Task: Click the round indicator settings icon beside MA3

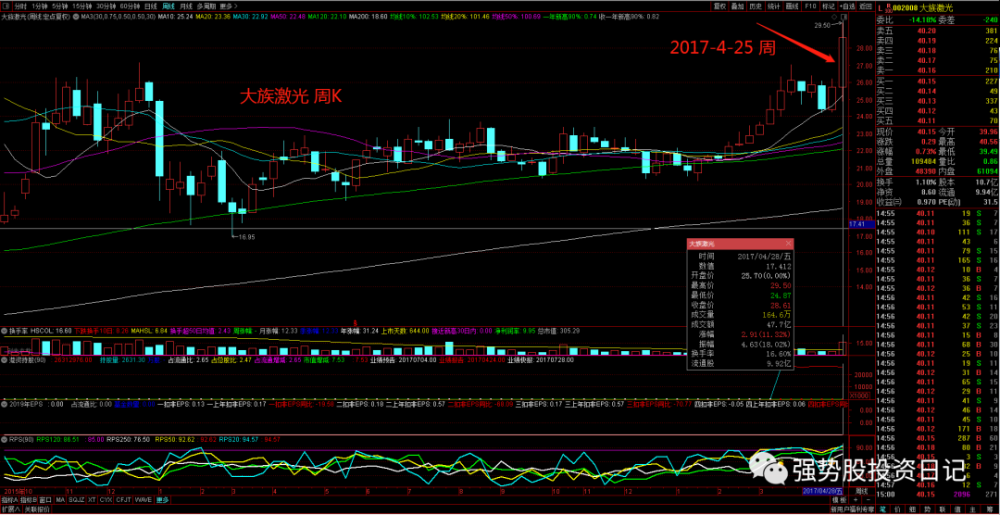Action: pyautogui.click(x=75, y=17)
